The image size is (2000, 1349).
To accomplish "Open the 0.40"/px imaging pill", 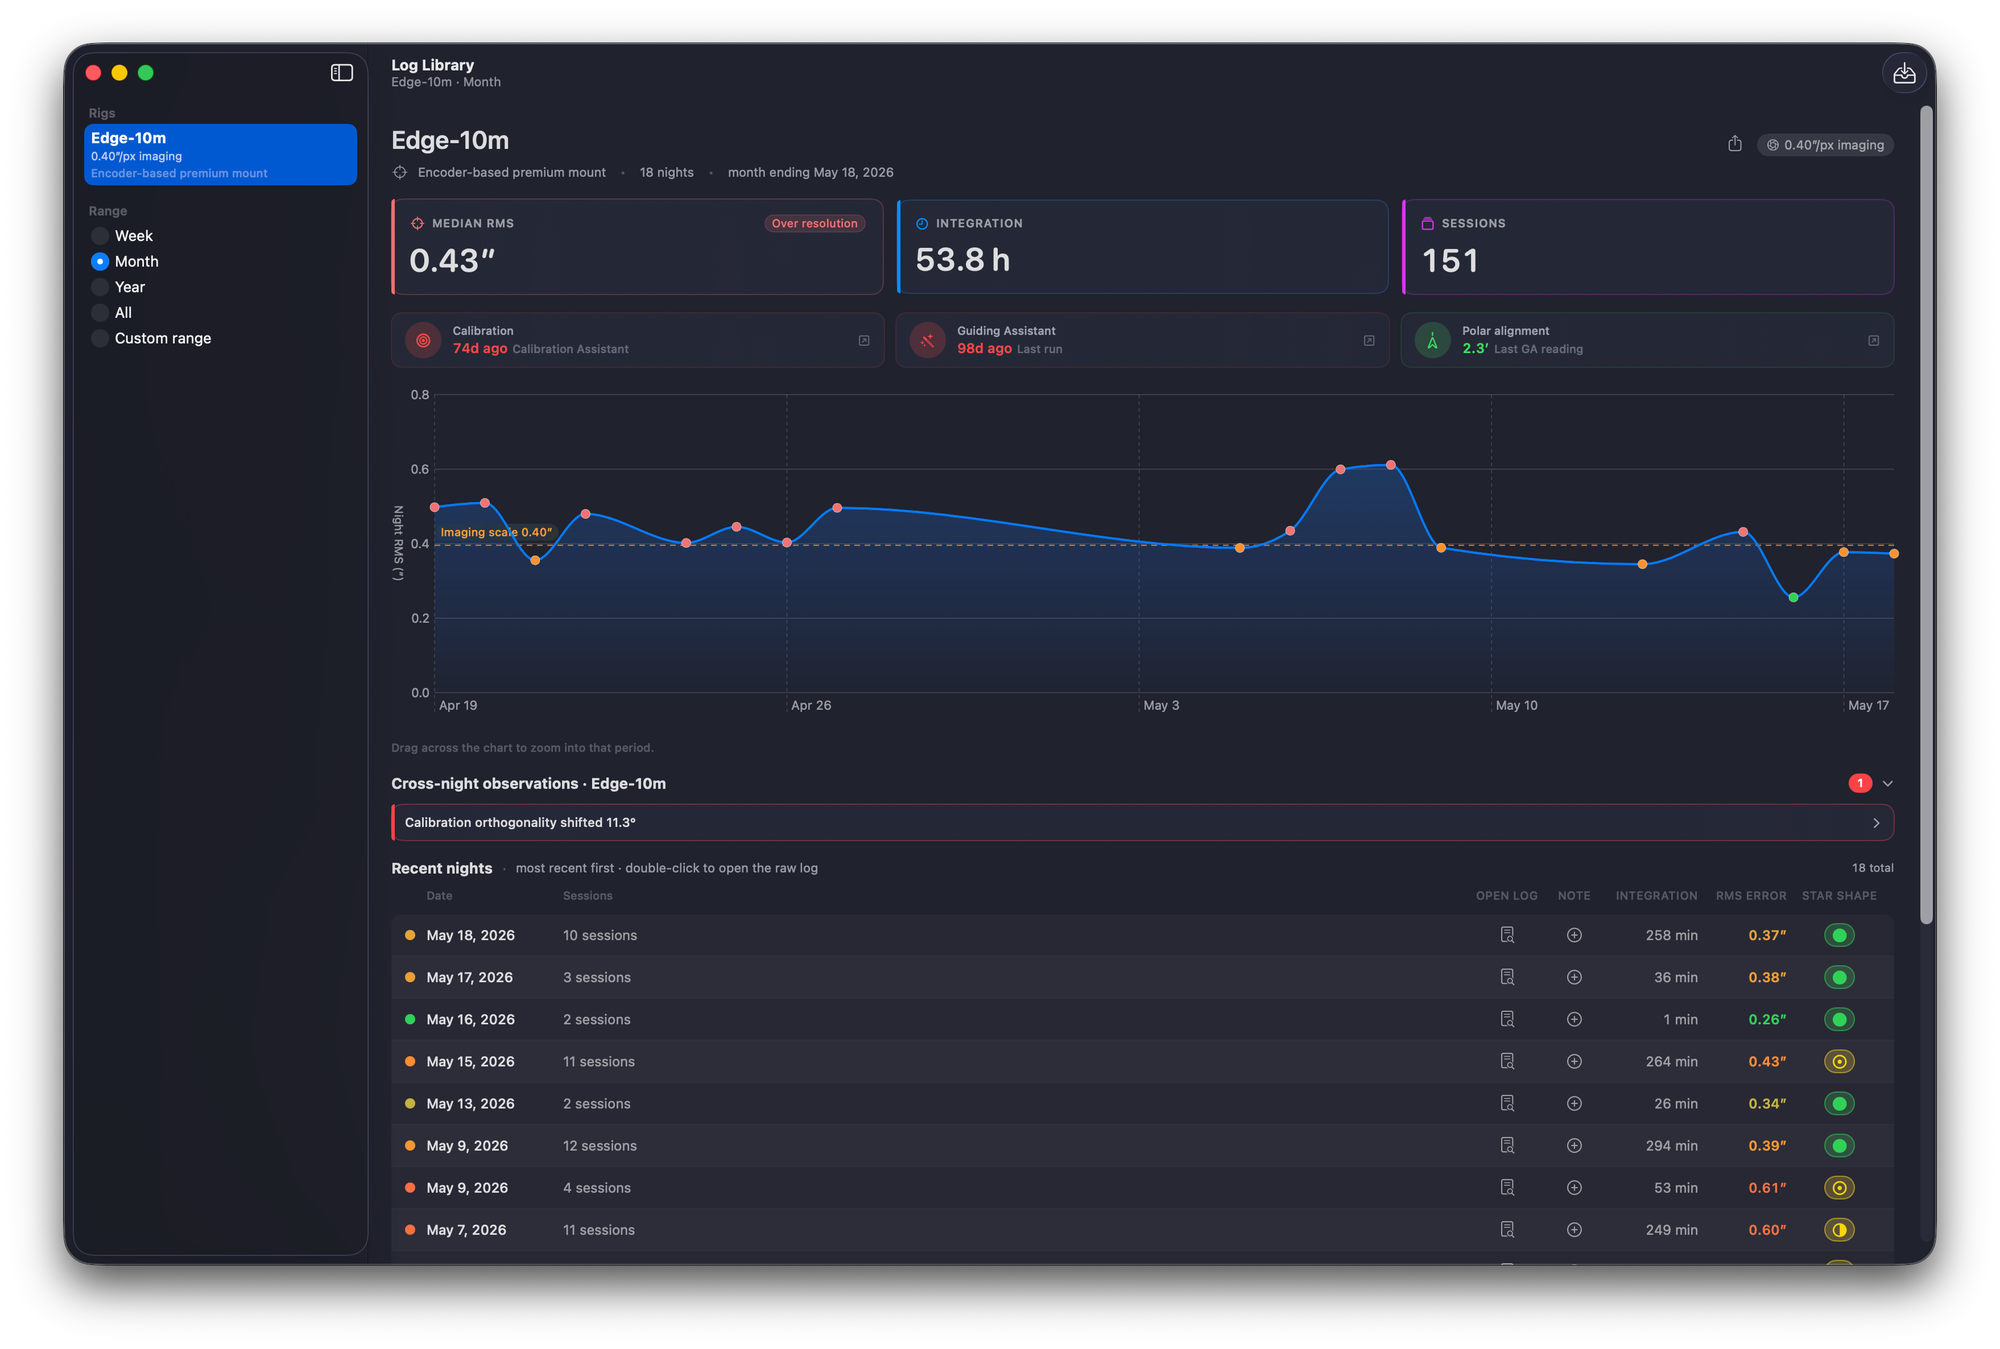I will click(1825, 145).
